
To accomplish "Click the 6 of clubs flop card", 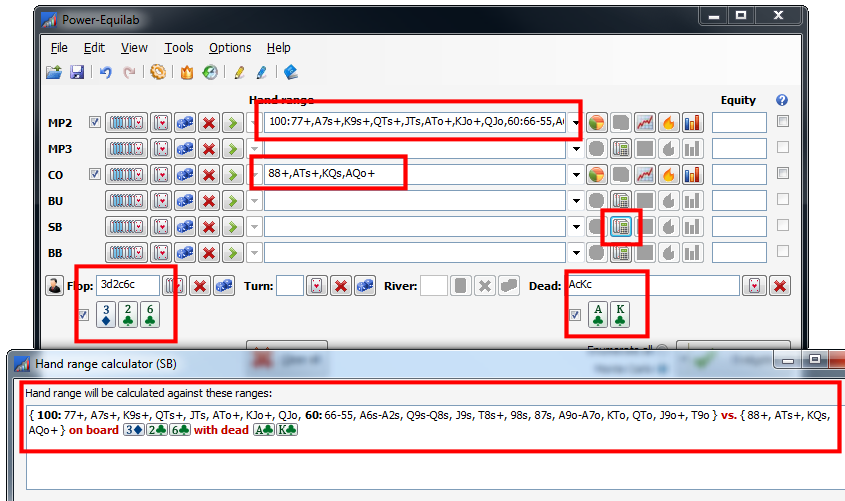I will [x=150, y=315].
